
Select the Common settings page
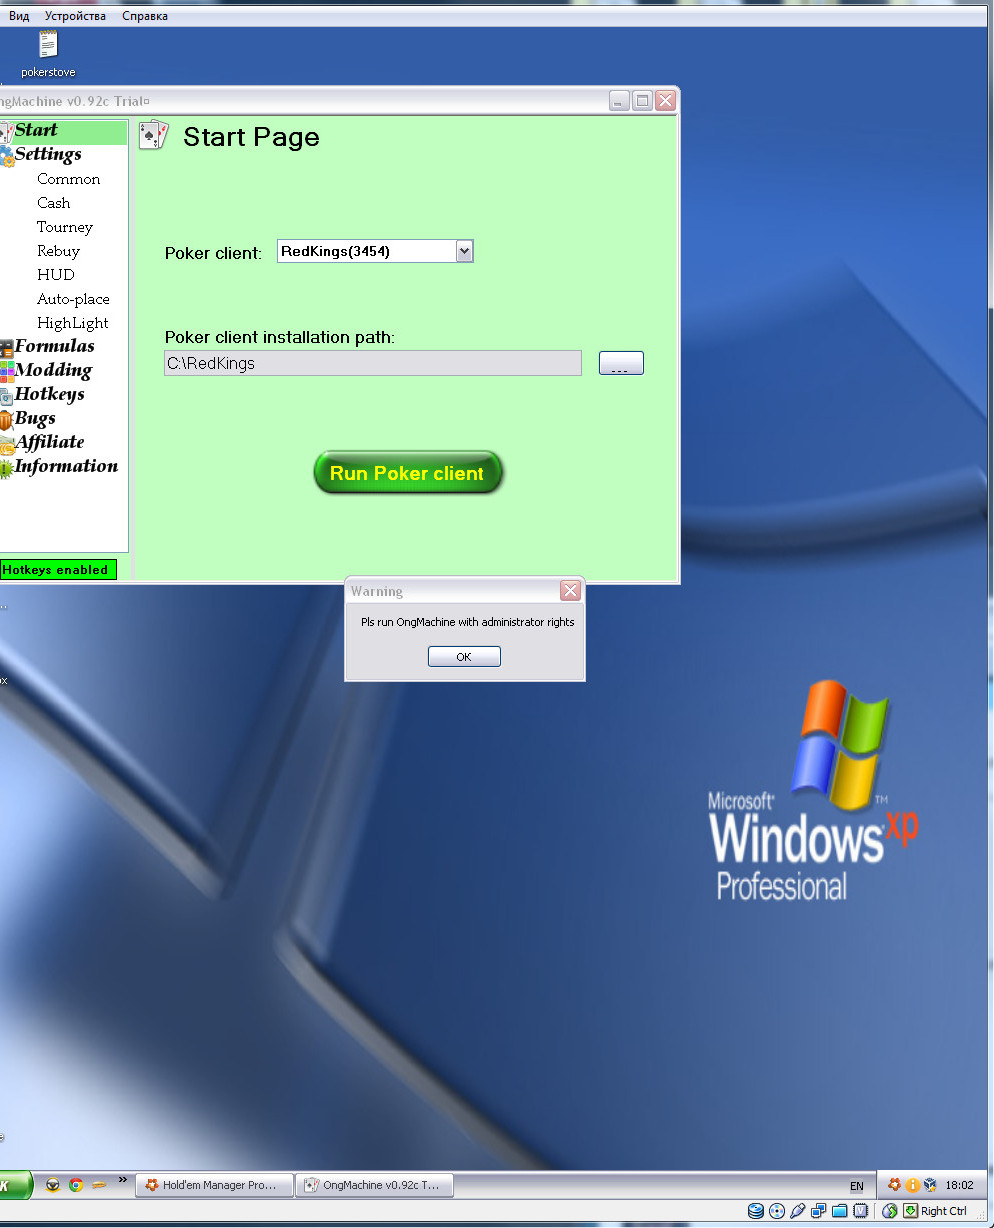coord(69,179)
